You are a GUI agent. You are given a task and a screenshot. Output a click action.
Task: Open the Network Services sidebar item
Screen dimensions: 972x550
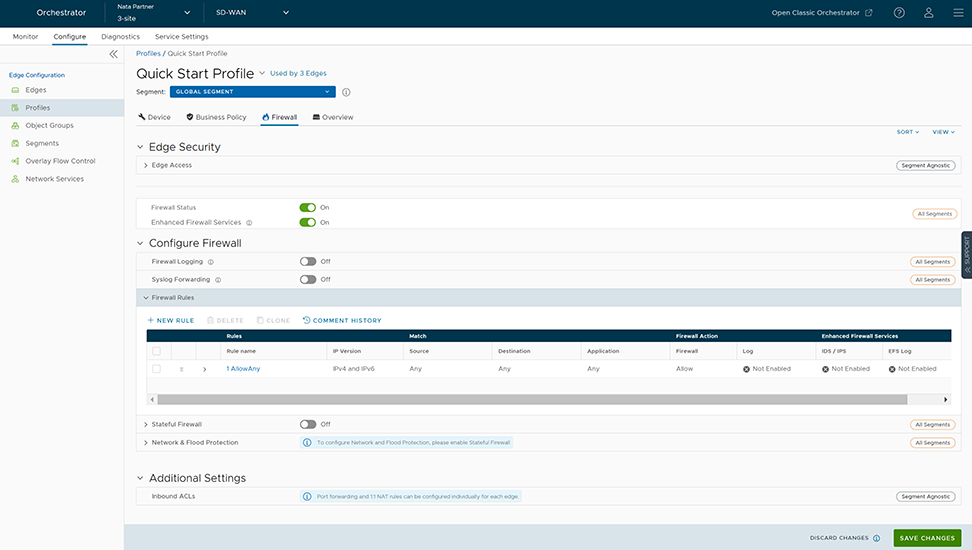click(x=54, y=179)
